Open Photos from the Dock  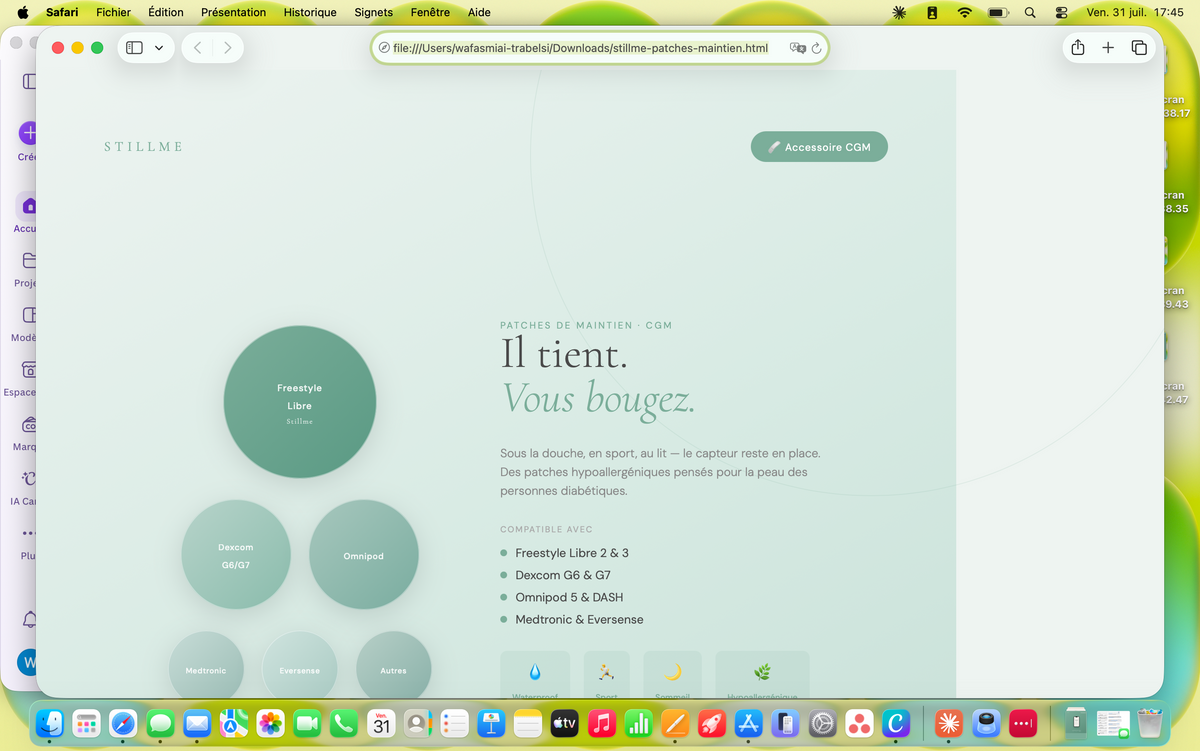[x=270, y=723]
